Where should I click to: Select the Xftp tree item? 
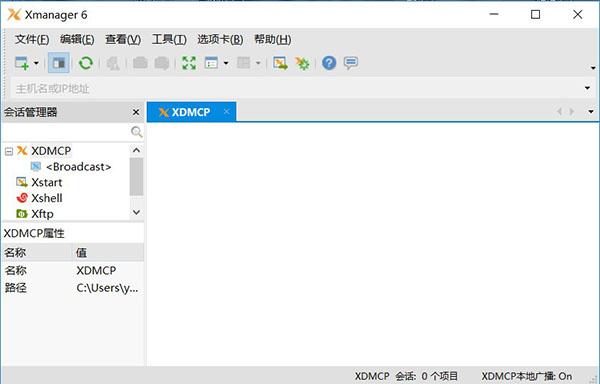(x=42, y=214)
